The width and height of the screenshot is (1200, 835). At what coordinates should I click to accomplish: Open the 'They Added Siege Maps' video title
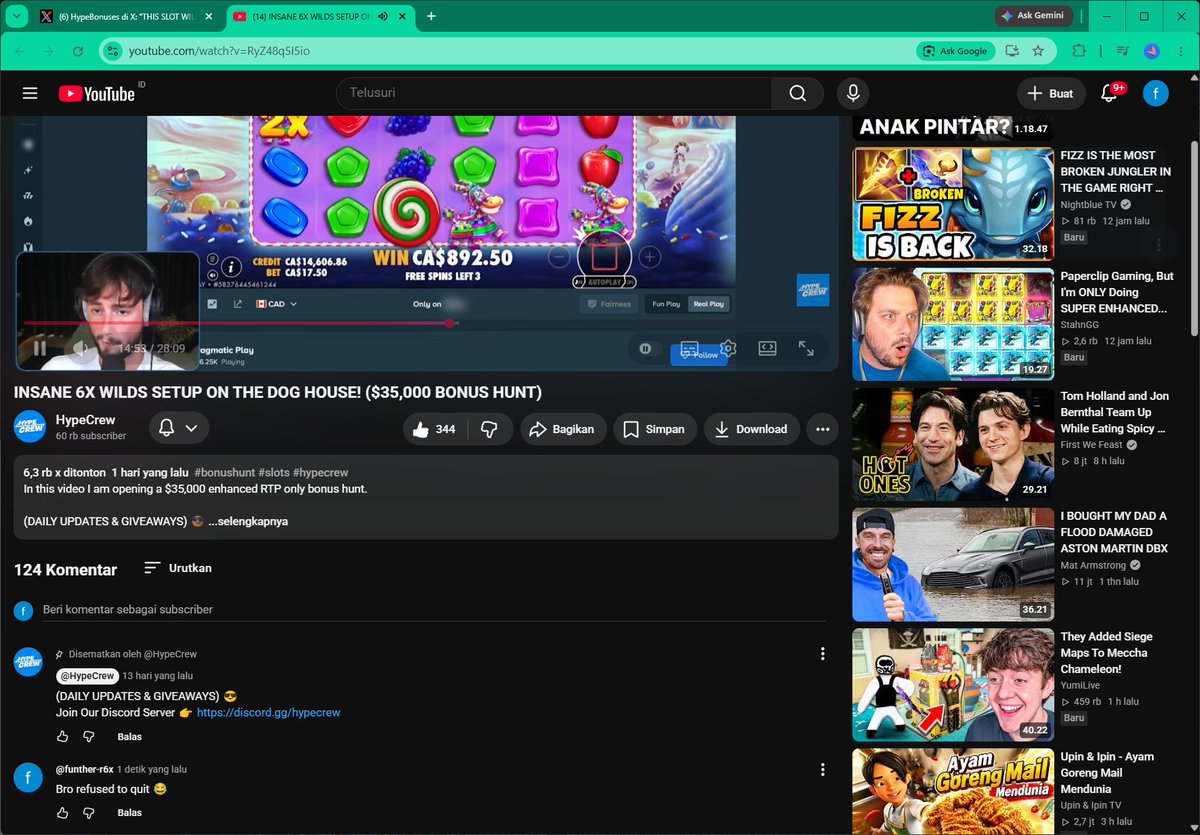[1107, 653]
